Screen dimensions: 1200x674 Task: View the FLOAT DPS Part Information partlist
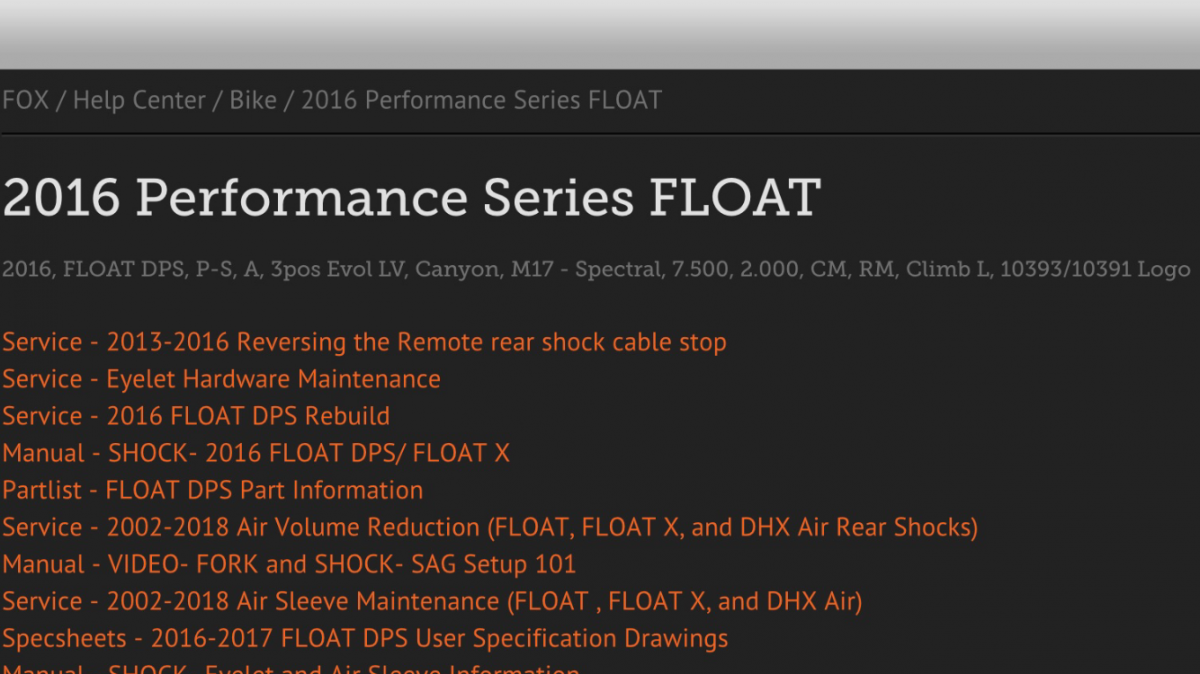pos(212,490)
